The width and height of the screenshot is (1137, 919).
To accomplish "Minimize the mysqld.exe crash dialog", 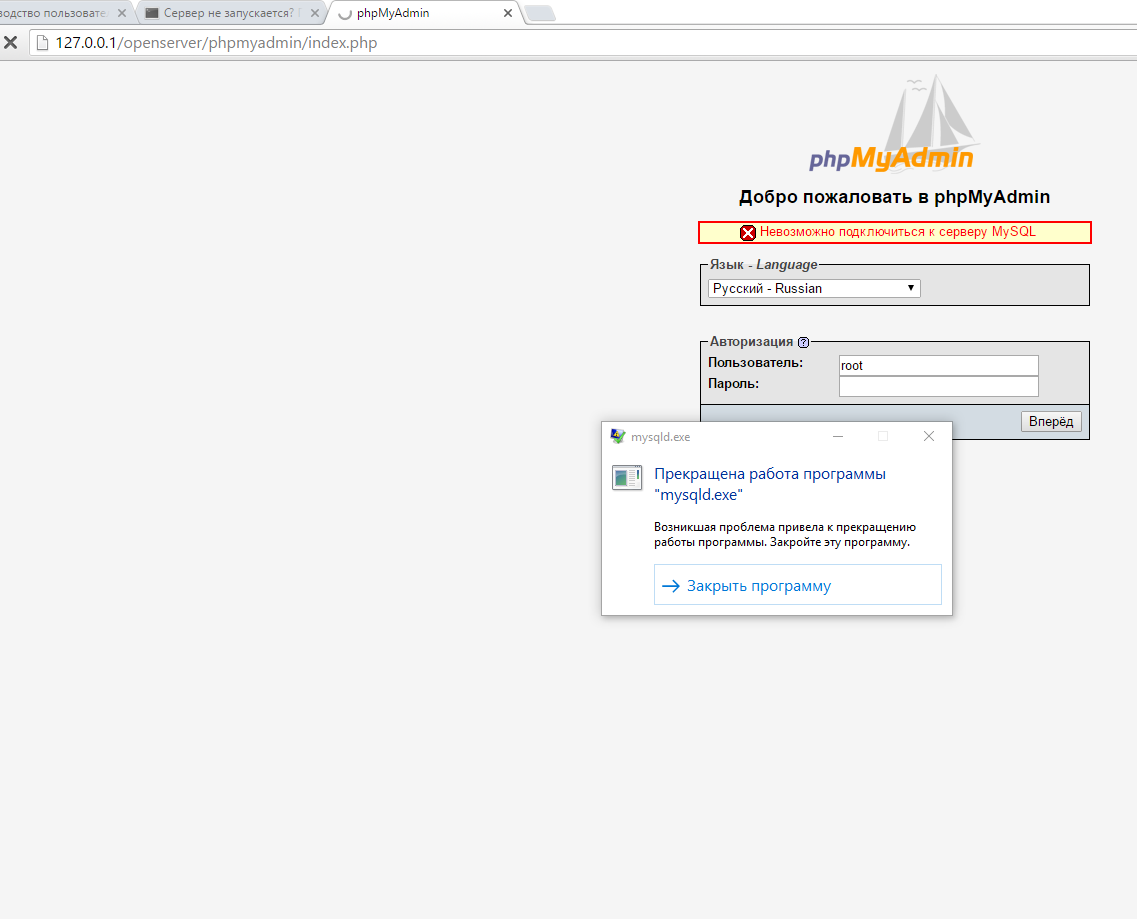I will pos(837,436).
